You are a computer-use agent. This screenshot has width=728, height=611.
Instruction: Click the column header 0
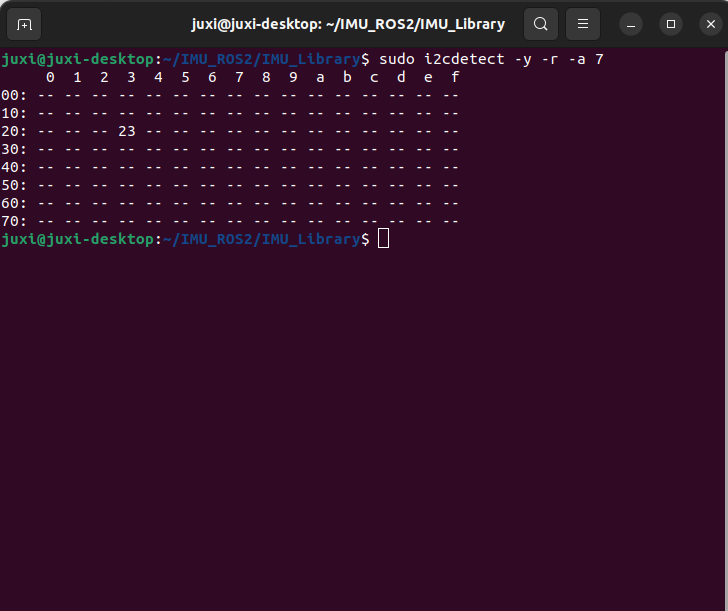click(x=50, y=77)
